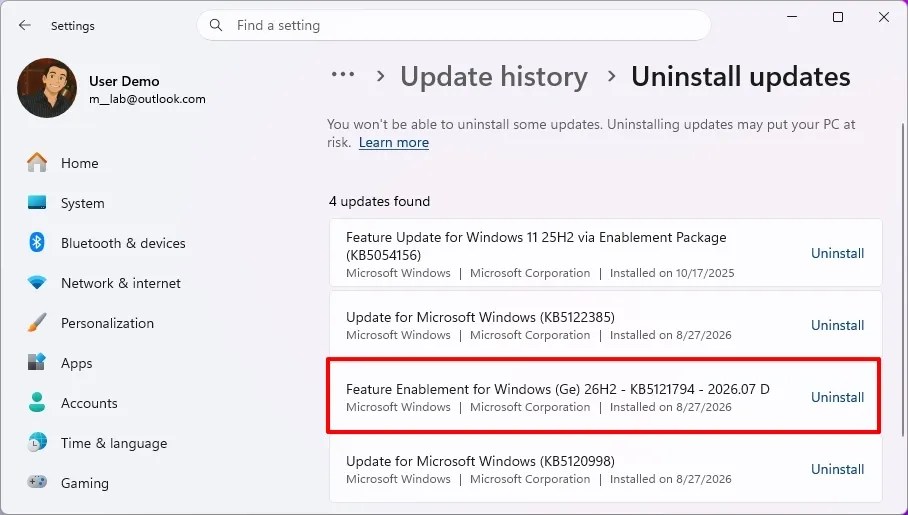Viewport: 908px width, 515px height.
Task: Maximize the Settings window
Action: (837, 17)
